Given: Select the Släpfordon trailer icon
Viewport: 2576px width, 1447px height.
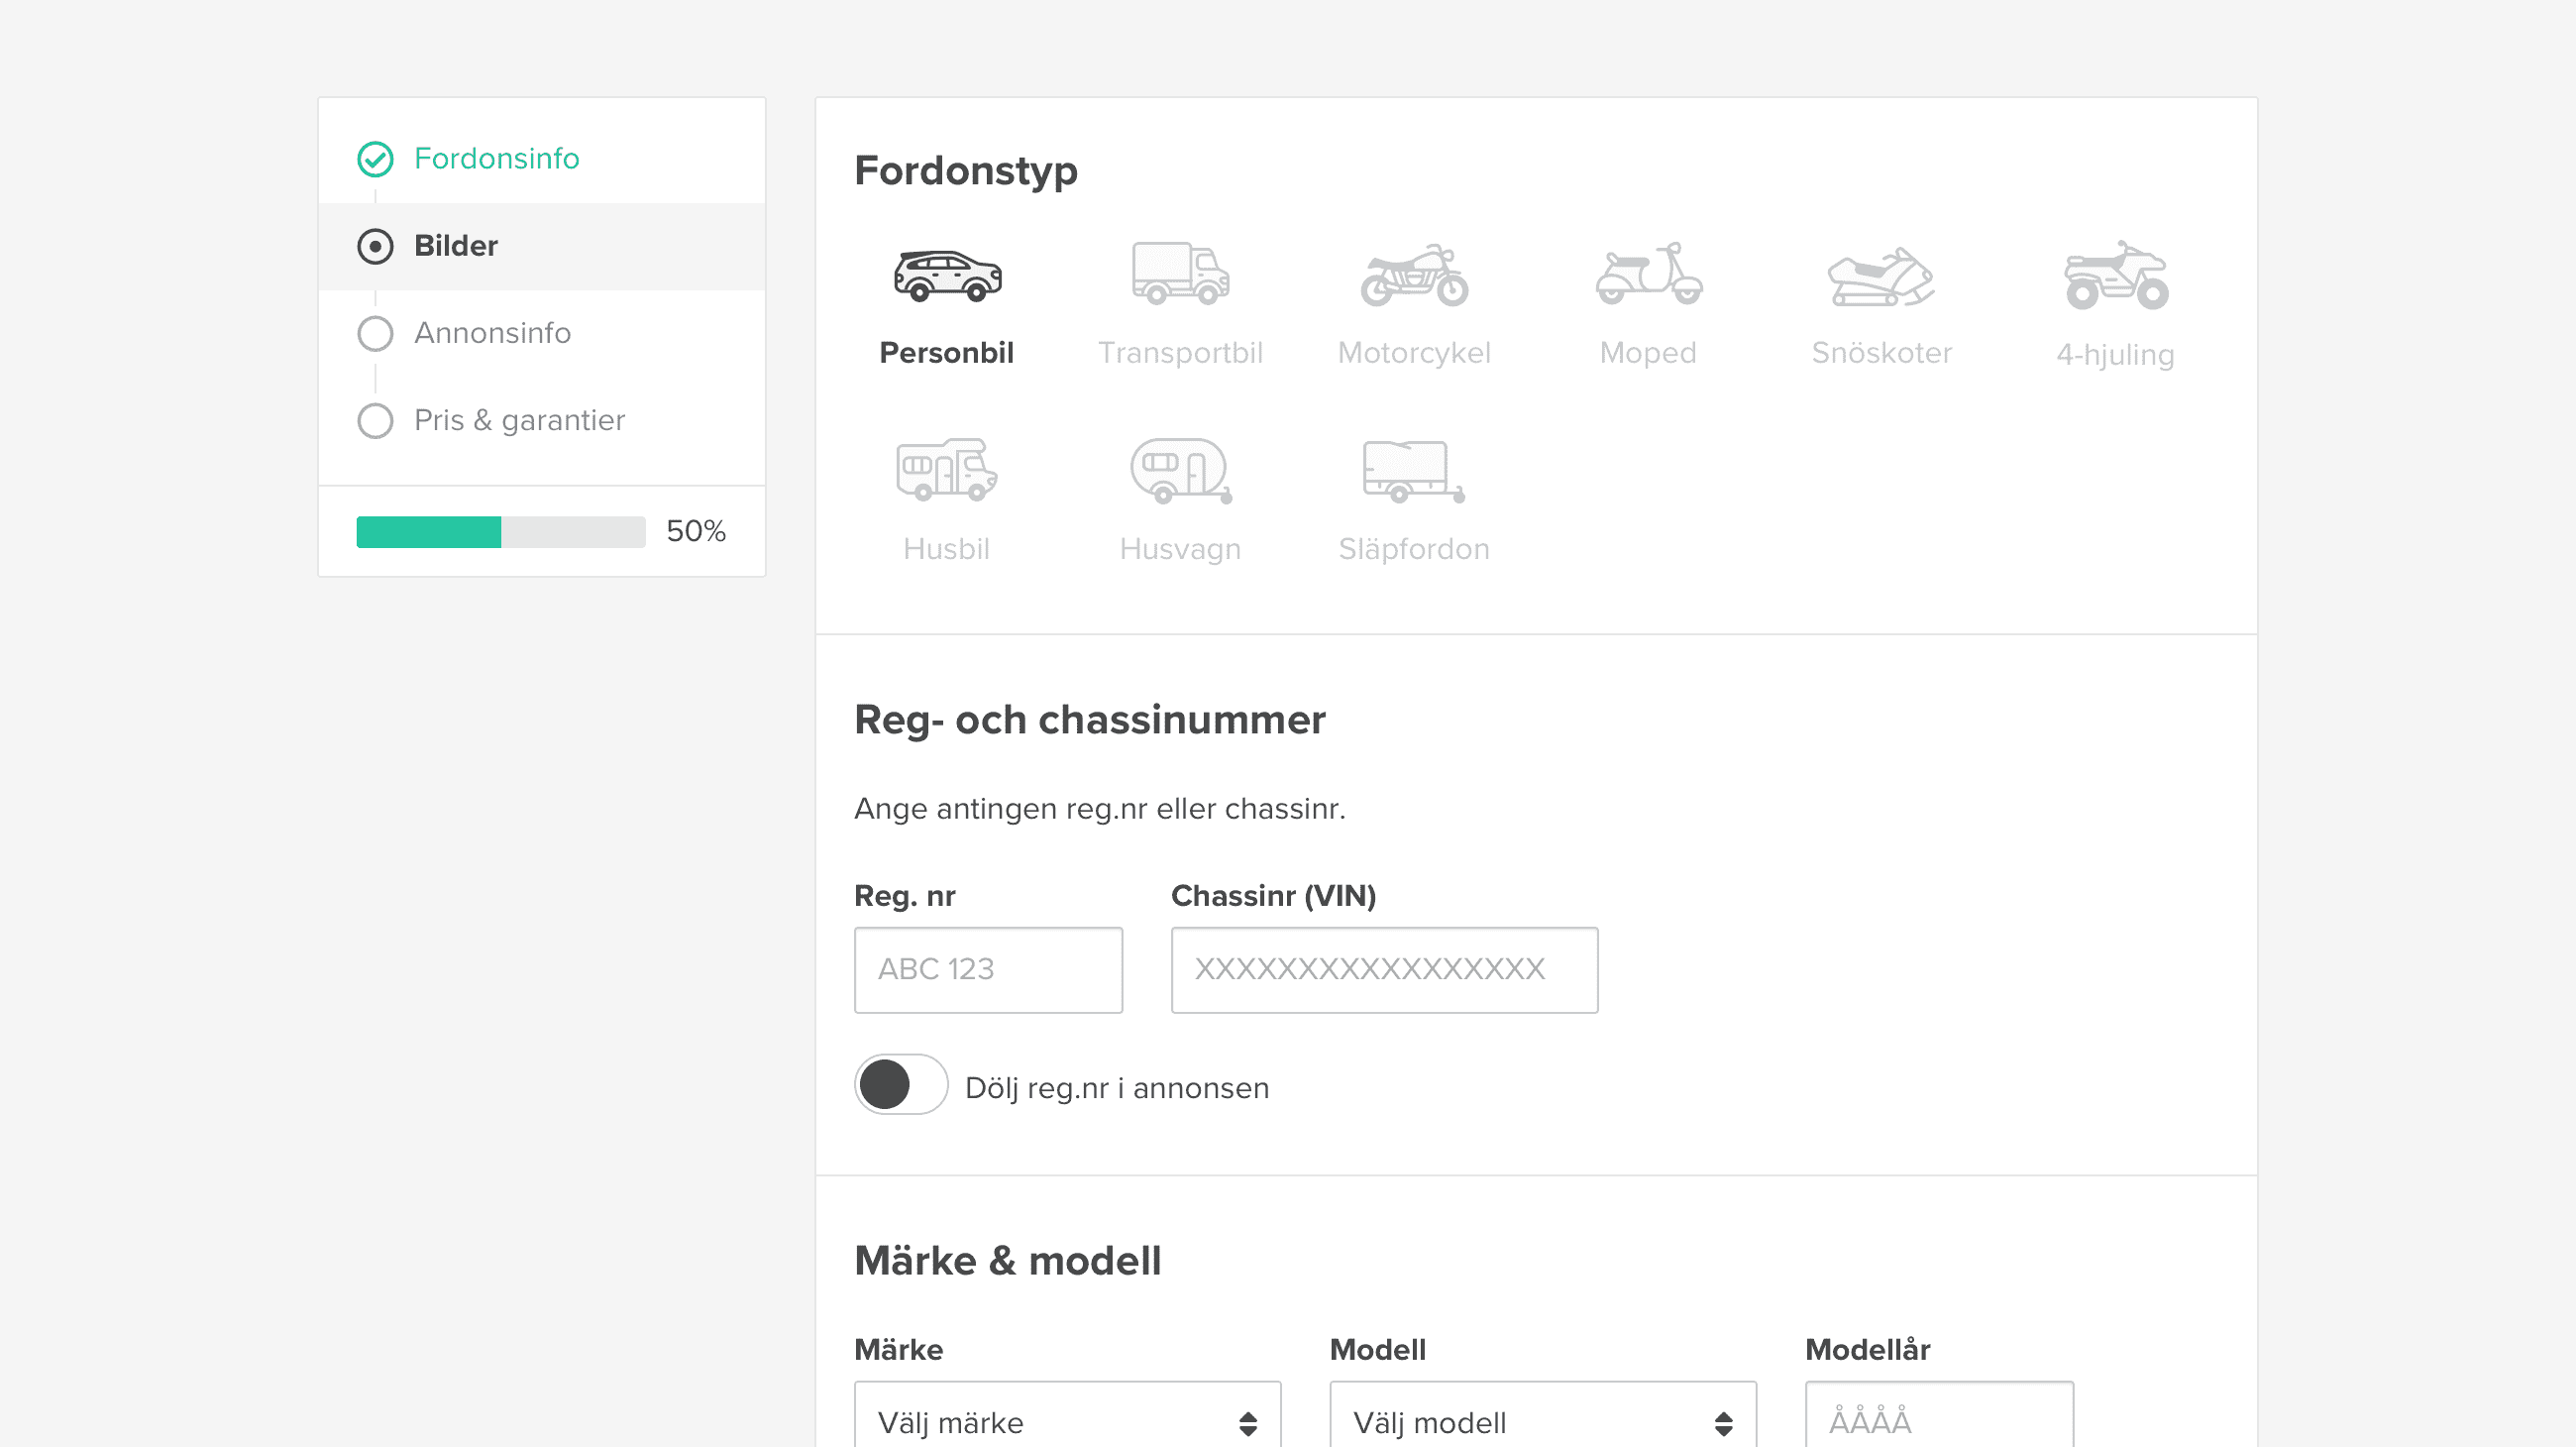Looking at the screenshot, I should click(x=1413, y=470).
